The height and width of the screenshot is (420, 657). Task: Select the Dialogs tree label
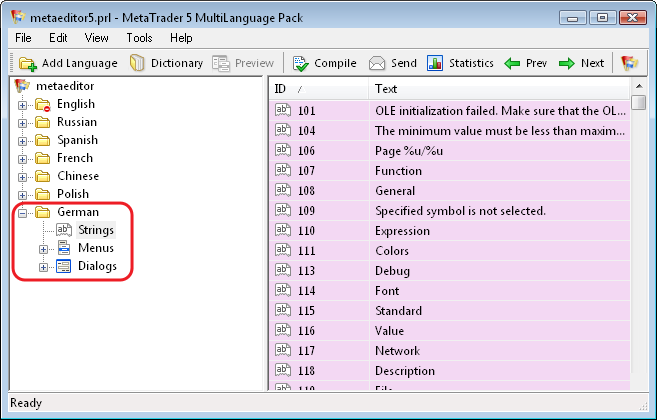click(x=97, y=266)
